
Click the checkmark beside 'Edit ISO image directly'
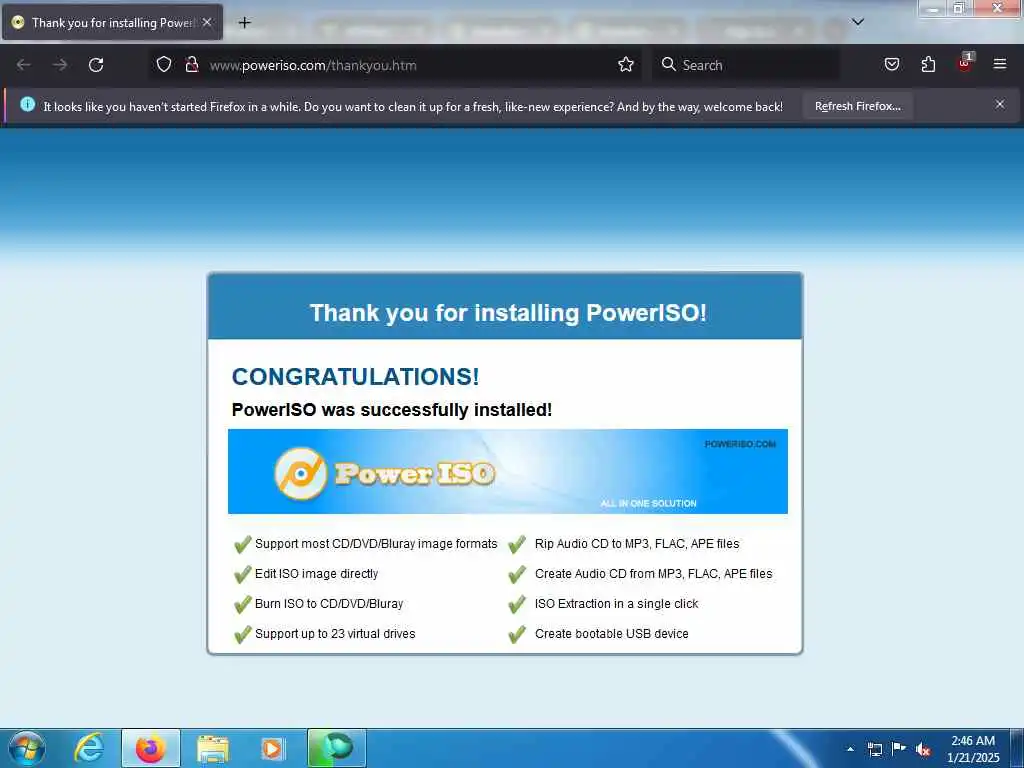click(x=242, y=573)
